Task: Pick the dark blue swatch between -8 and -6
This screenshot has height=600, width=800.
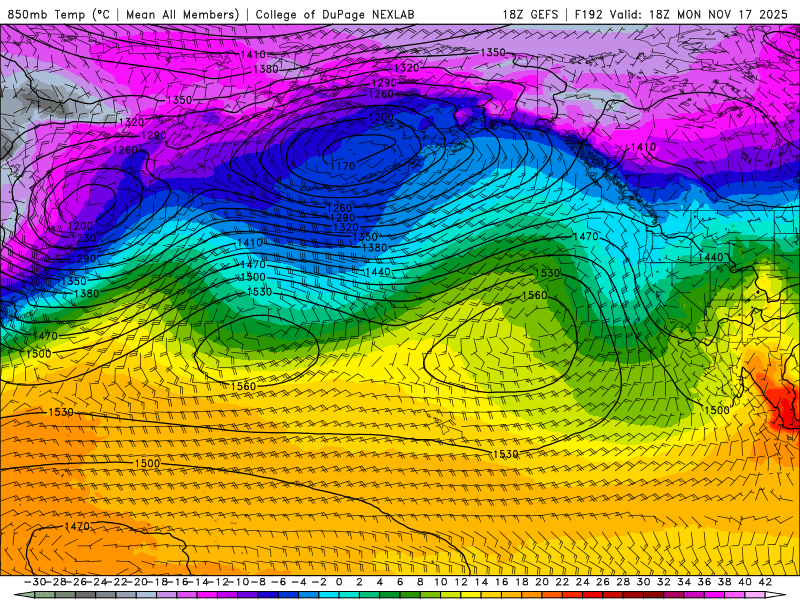Action: point(268,595)
